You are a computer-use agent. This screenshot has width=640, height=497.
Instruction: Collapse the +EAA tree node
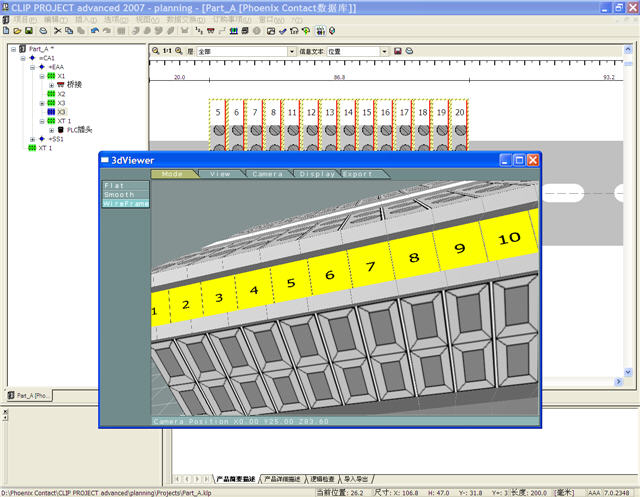click(32, 67)
